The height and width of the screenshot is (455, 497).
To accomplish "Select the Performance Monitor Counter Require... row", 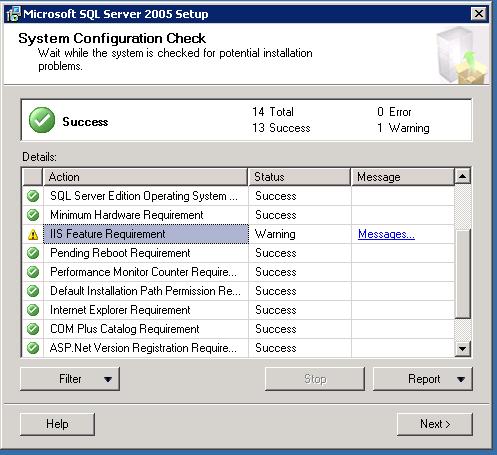I will (238, 272).
